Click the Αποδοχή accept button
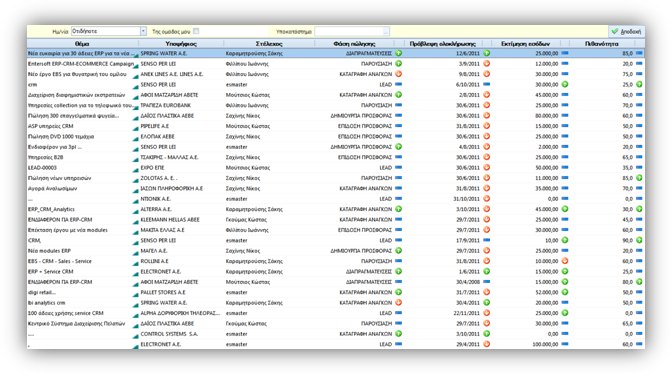The image size is (671, 373). (x=626, y=31)
